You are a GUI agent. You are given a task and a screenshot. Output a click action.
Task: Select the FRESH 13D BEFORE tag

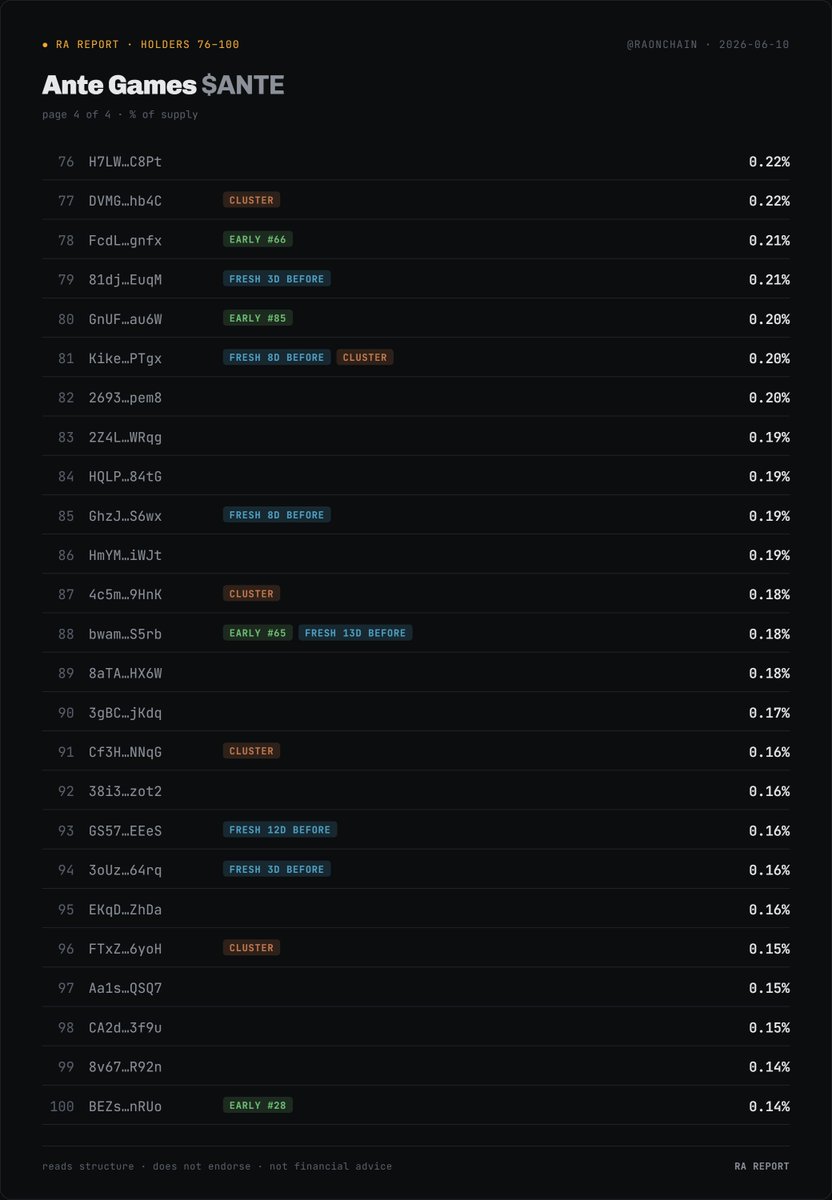(x=355, y=633)
